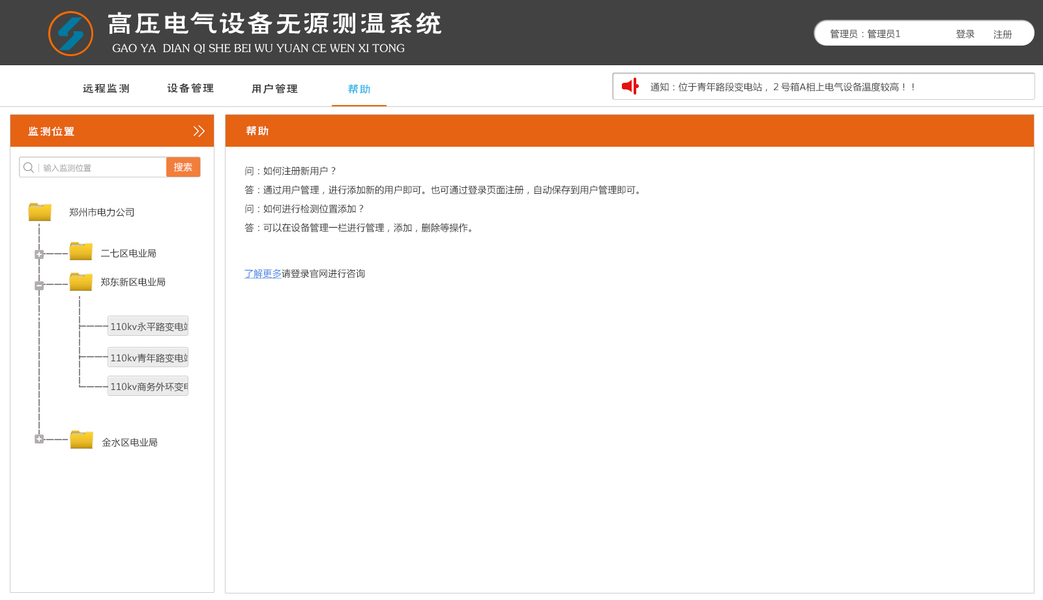The height and width of the screenshot is (600, 1043).
Task: Expand the 金水区电业局 tree node
Action: [x=39, y=439]
